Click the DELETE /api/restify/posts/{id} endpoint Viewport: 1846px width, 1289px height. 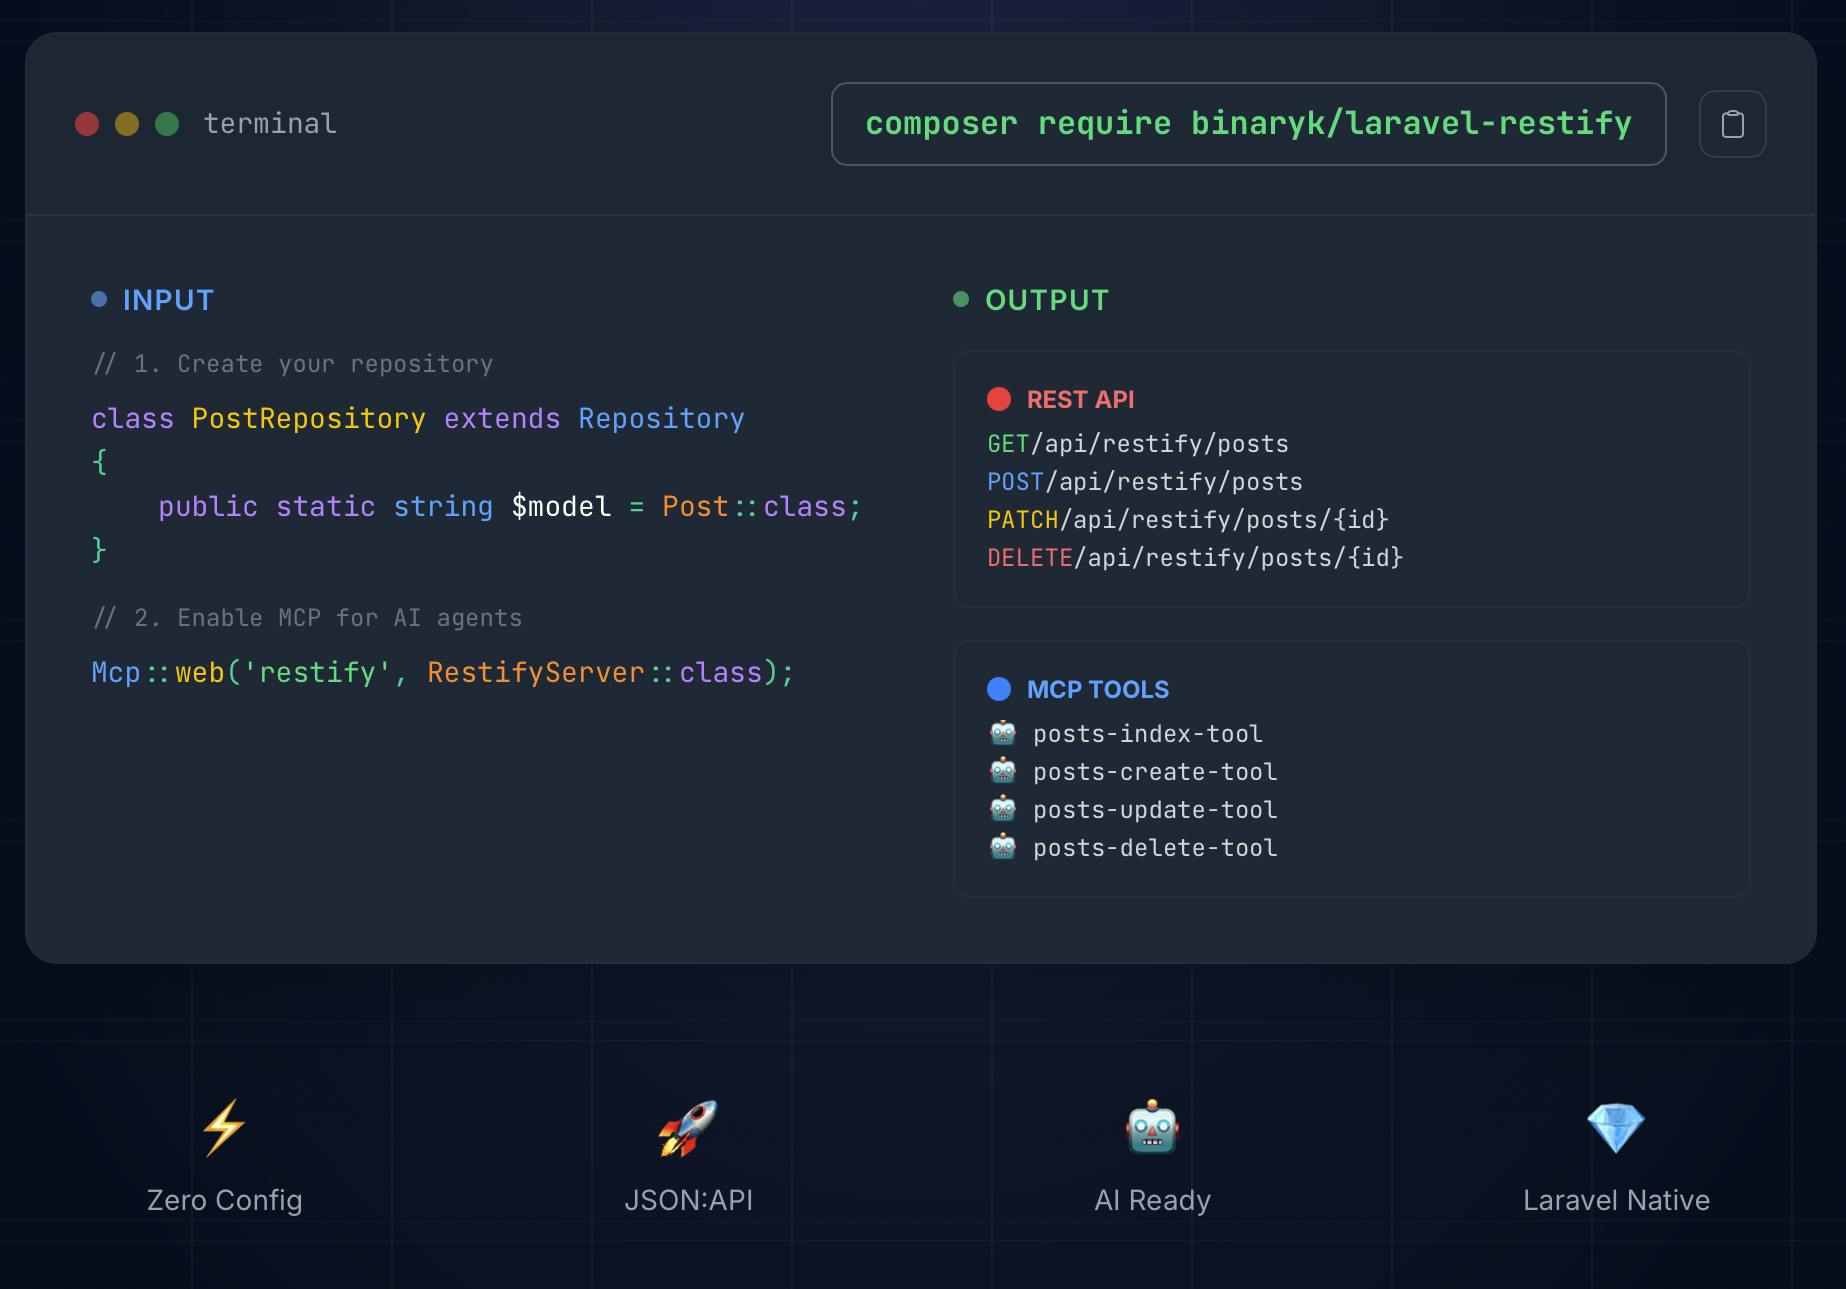pyautogui.click(x=1194, y=558)
